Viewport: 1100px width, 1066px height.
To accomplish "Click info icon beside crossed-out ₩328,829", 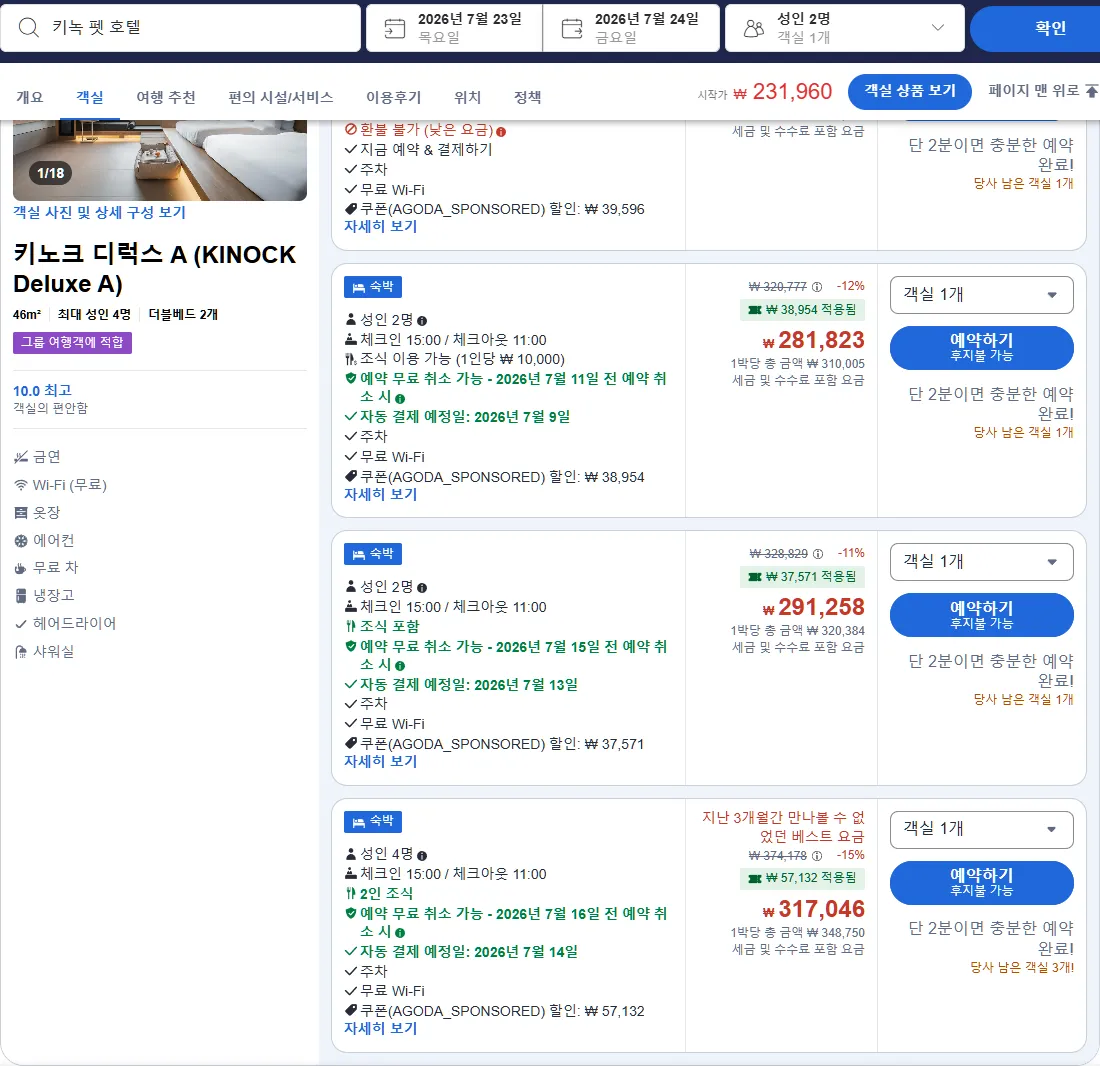I will [818, 554].
